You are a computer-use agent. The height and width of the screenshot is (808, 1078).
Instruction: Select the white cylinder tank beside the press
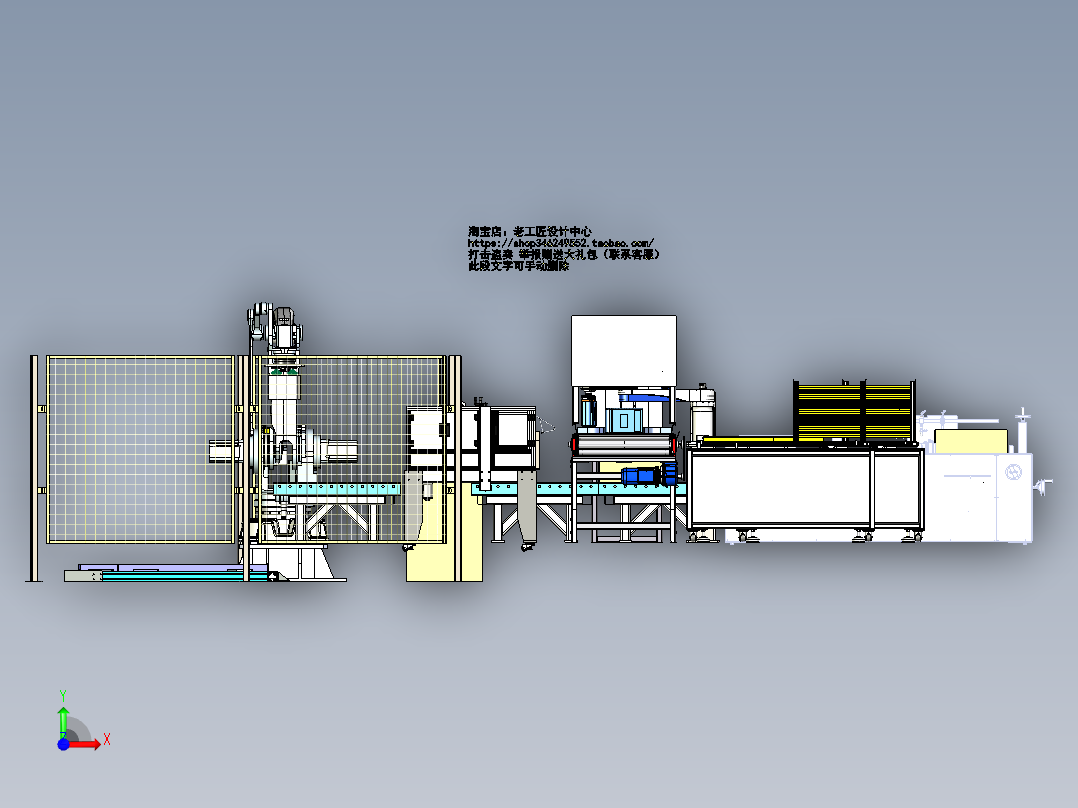click(x=703, y=412)
